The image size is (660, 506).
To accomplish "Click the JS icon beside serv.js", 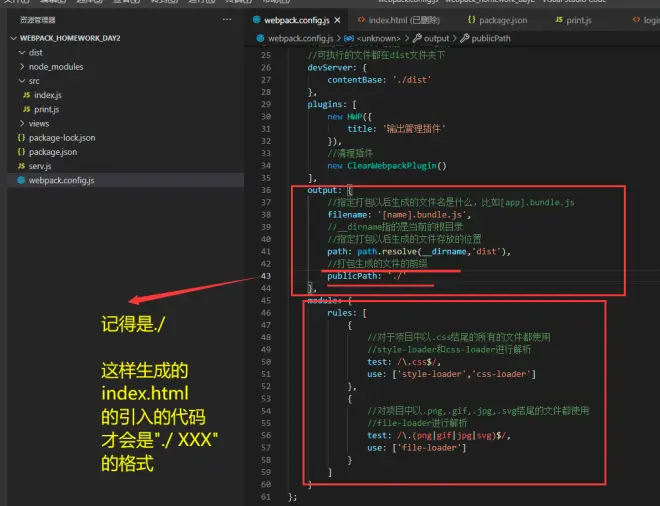I will 21,166.
